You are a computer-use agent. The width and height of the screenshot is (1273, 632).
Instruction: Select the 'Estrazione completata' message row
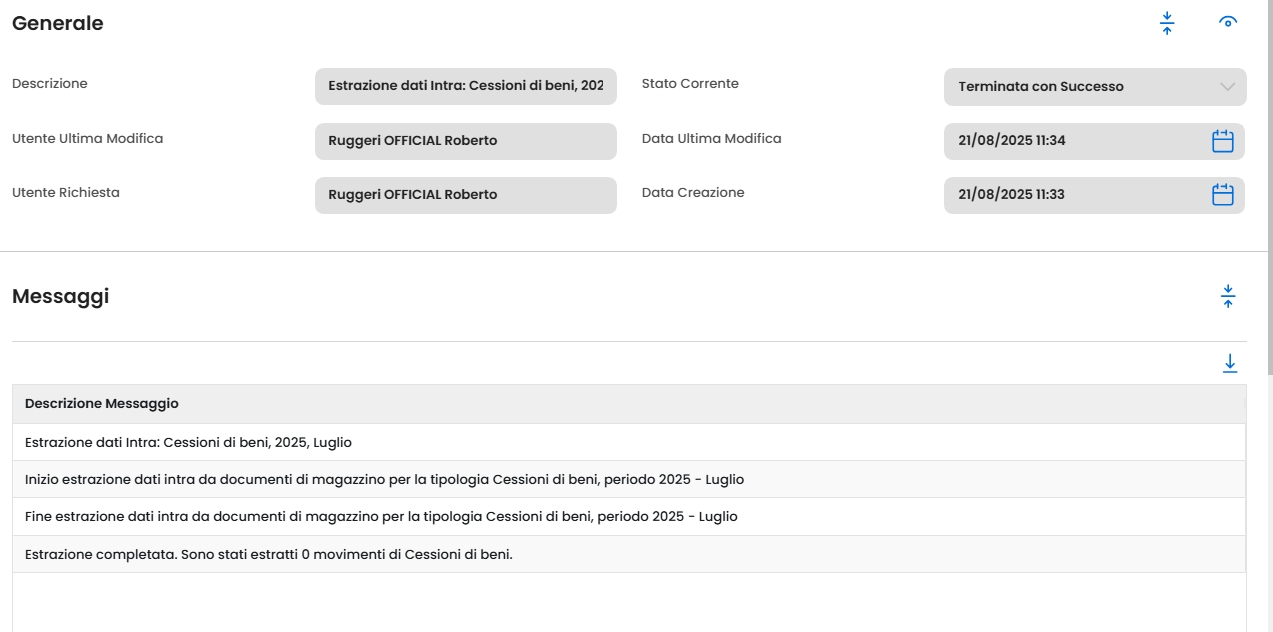(268, 554)
